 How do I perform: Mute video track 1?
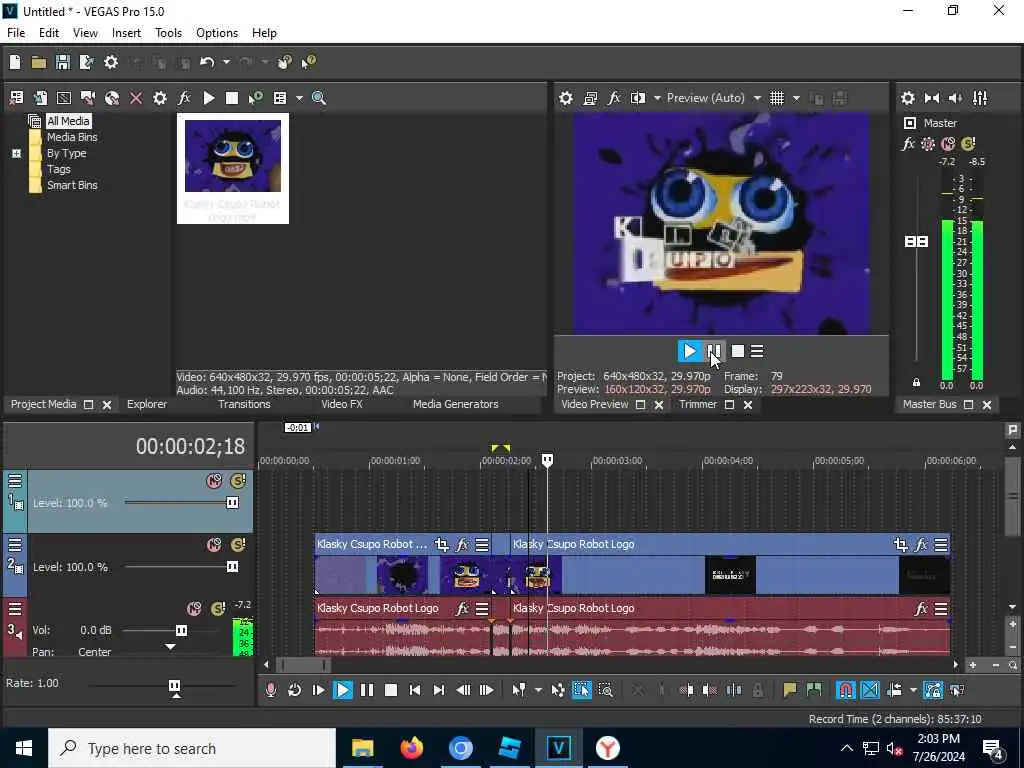click(214, 481)
